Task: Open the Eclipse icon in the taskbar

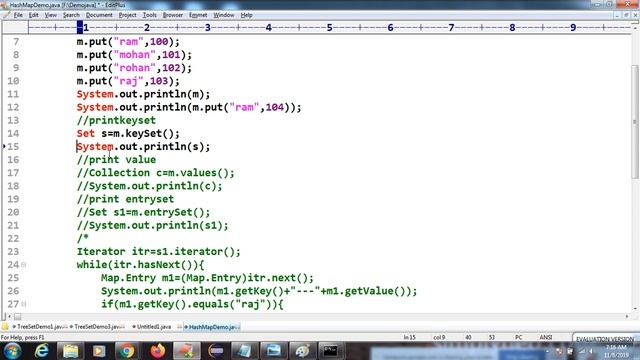Action: tap(216, 351)
